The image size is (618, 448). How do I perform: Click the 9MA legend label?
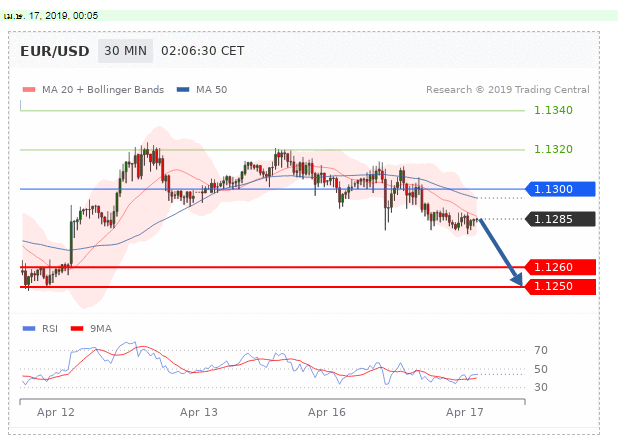[x=101, y=329]
